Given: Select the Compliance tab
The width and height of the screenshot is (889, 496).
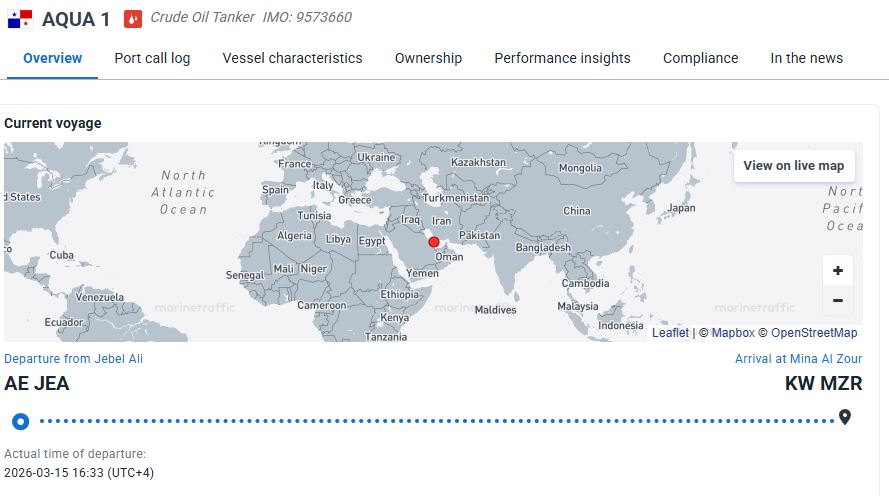Looking at the screenshot, I should 700,58.
